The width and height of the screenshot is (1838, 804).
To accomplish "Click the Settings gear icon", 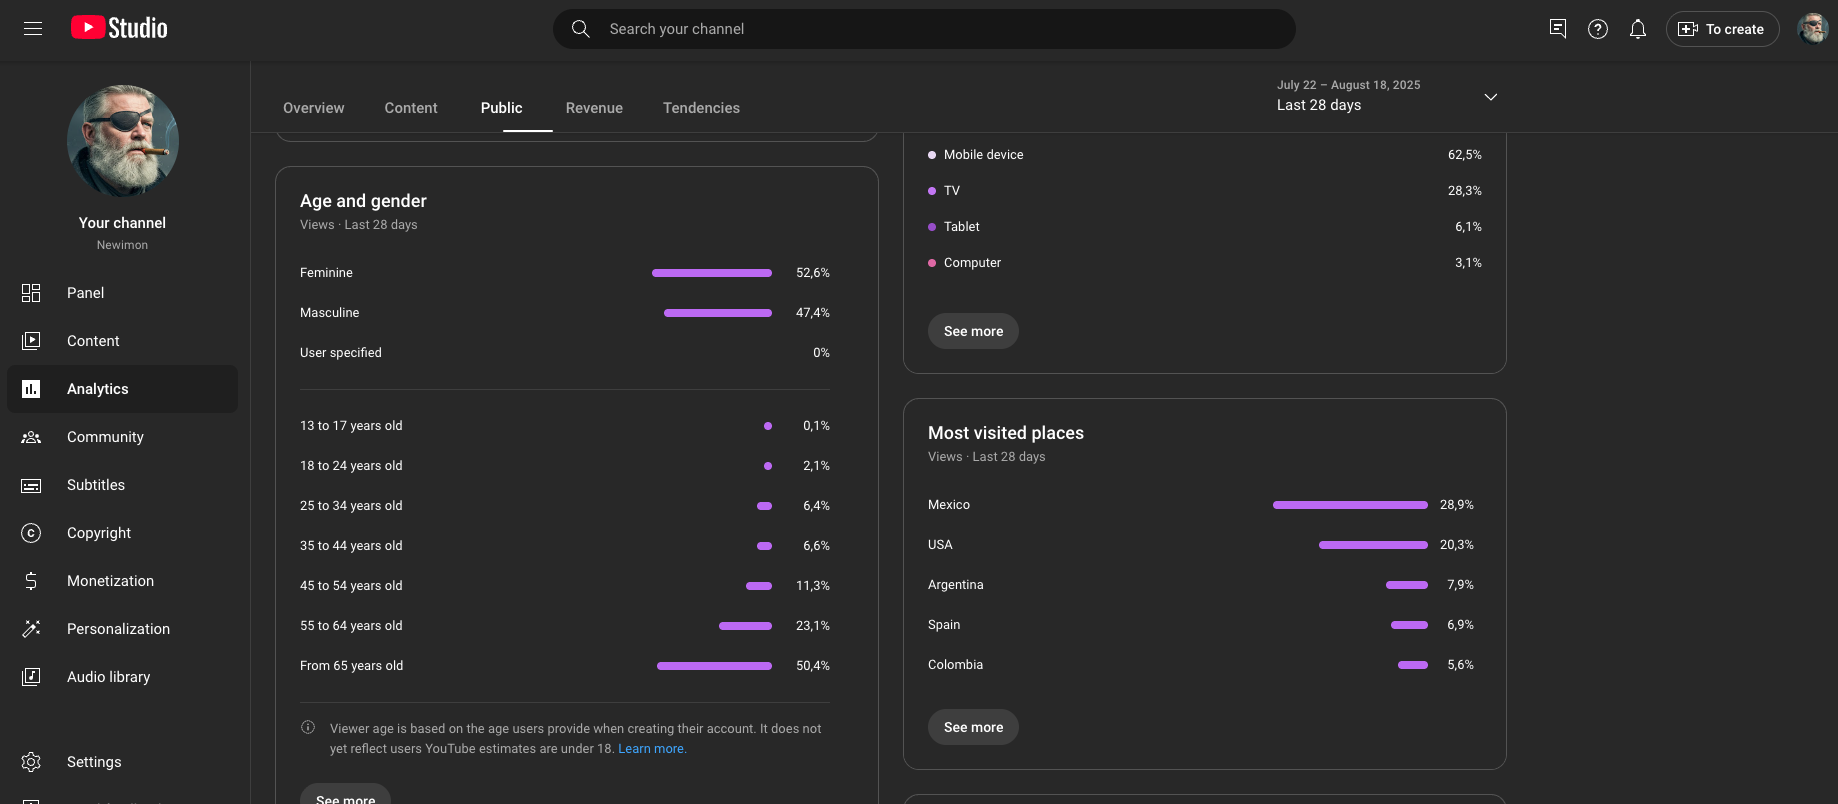I will click(31, 762).
